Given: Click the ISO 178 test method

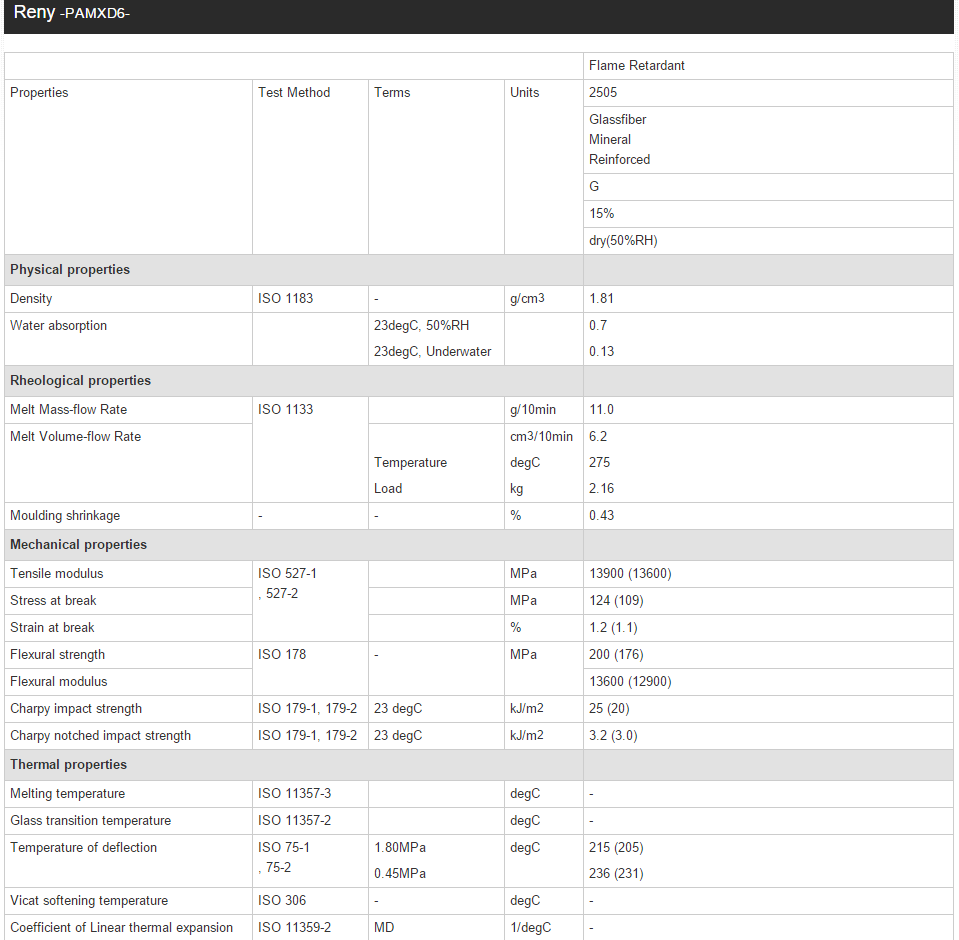Looking at the screenshot, I should (x=281, y=654).
